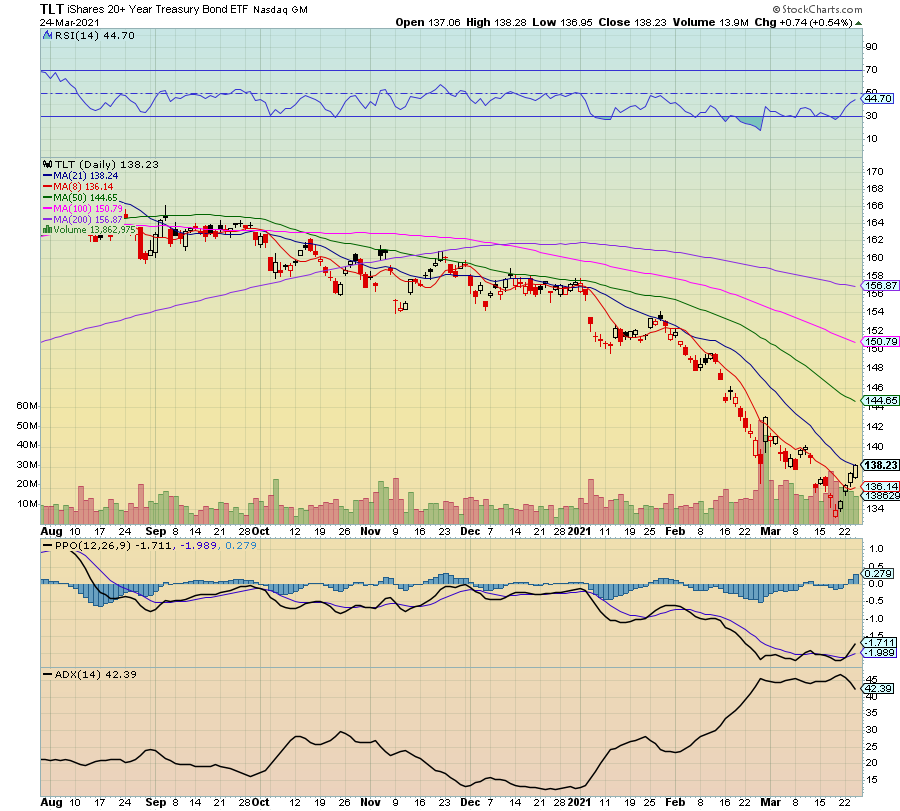Image resolution: width=900 pixels, height=811 pixels.
Task: Click the 170 label on the price axis
Action: [875, 172]
